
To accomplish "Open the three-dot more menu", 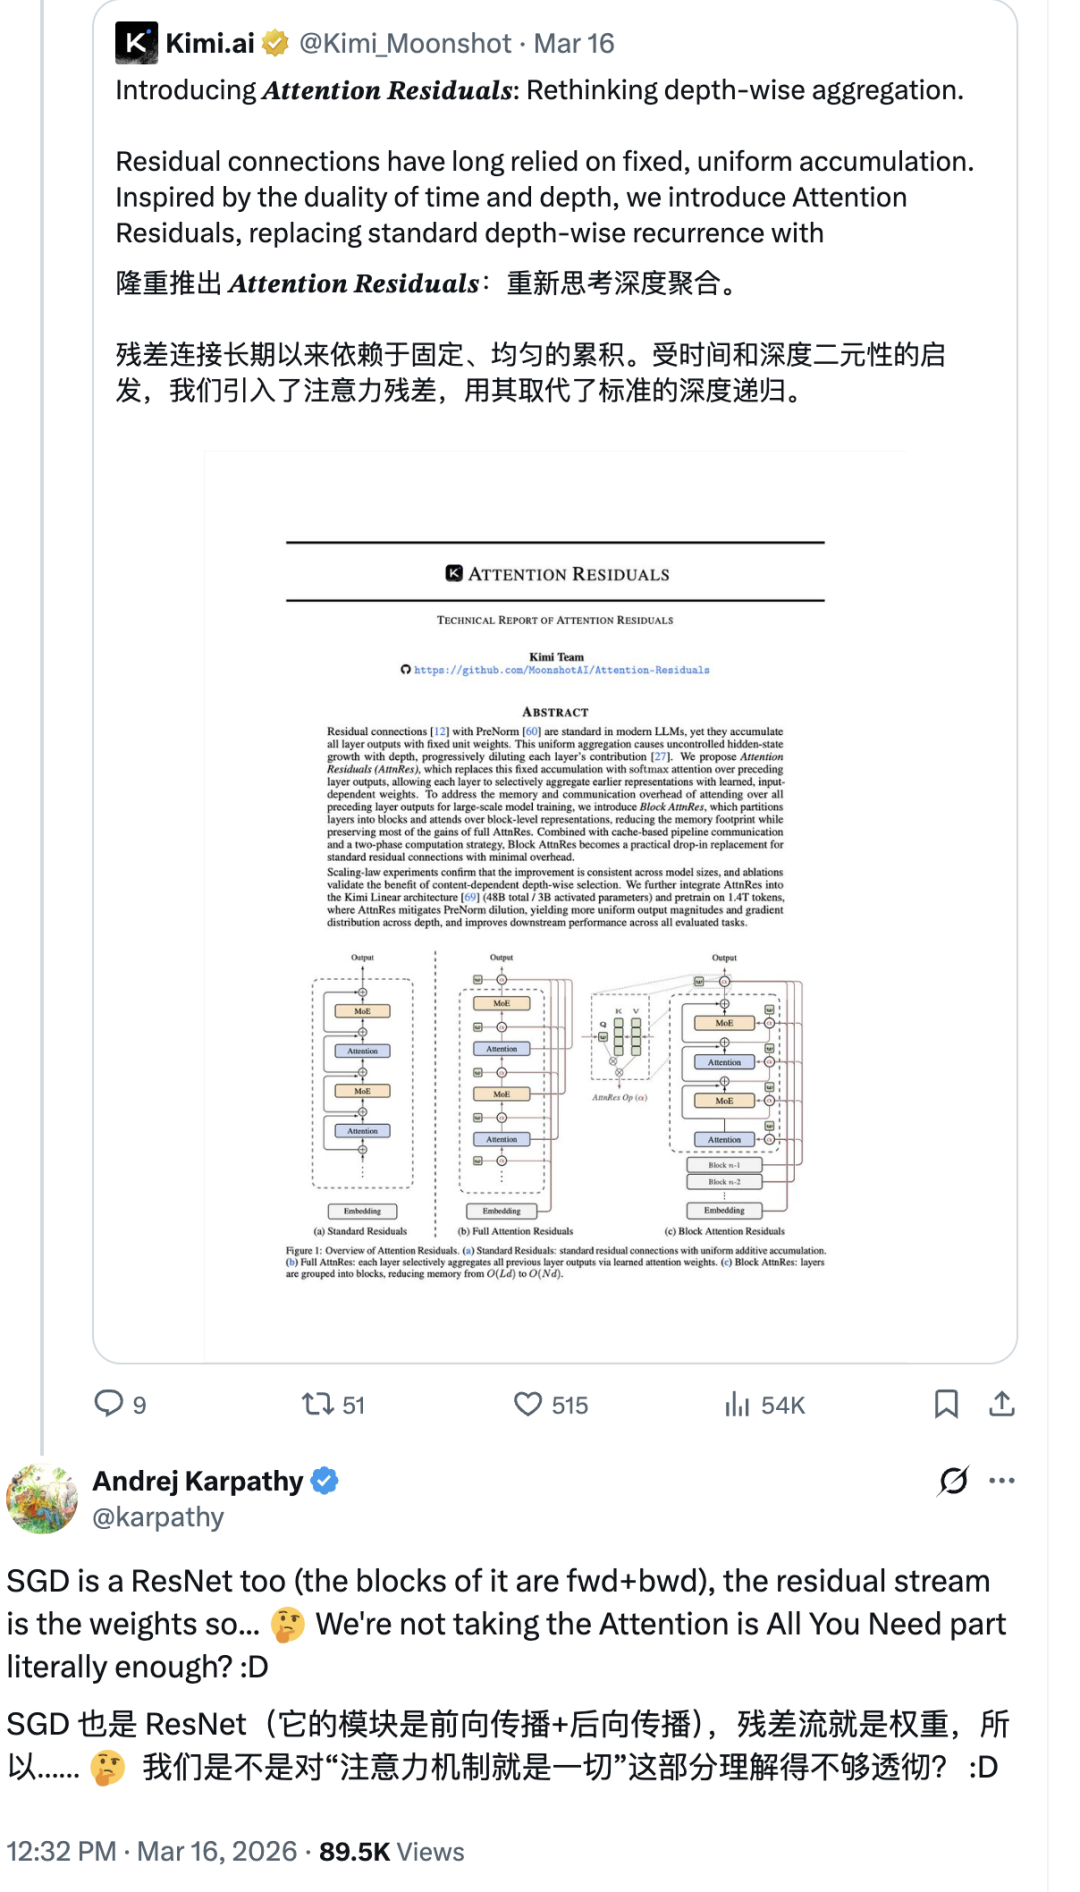I will pyautogui.click(x=1002, y=1480).
